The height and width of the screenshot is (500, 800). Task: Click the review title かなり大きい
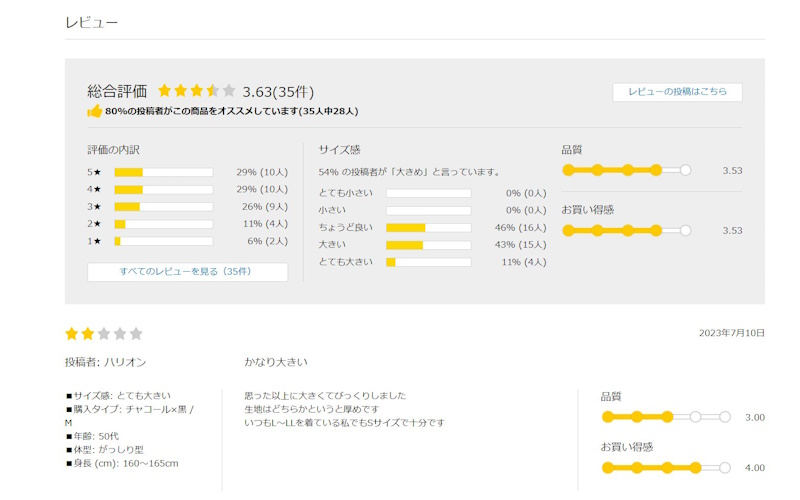pos(276,362)
